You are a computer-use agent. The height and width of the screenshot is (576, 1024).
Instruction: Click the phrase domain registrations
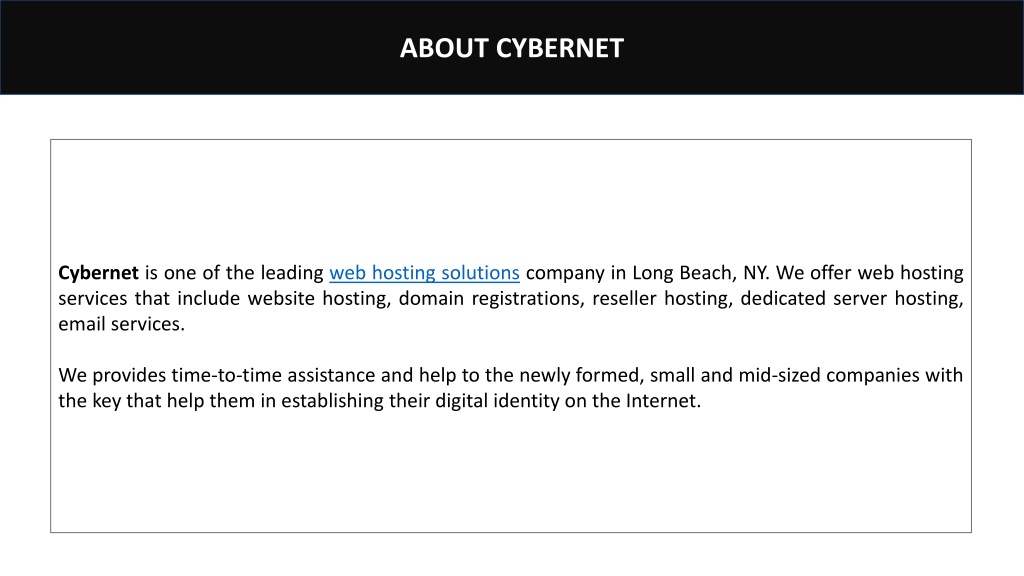click(x=491, y=298)
